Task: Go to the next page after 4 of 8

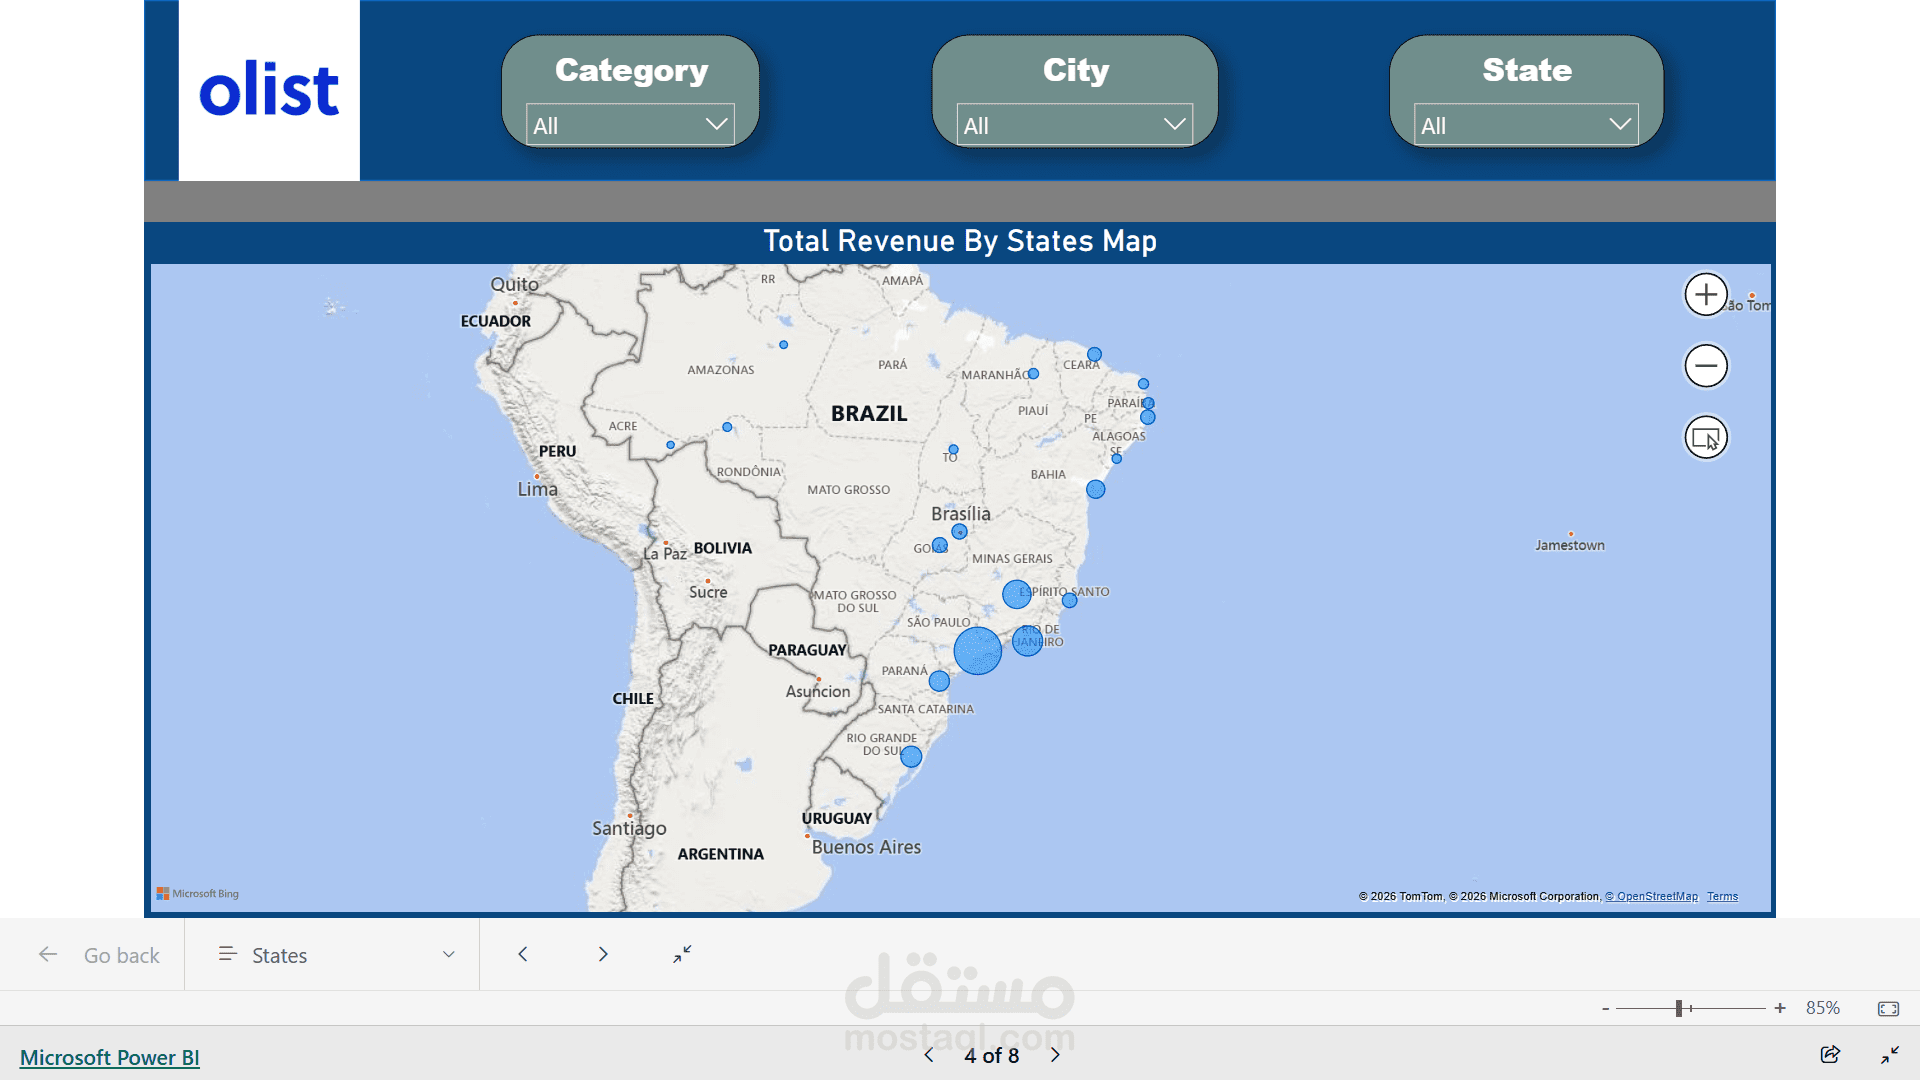Action: pyautogui.click(x=1055, y=1056)
